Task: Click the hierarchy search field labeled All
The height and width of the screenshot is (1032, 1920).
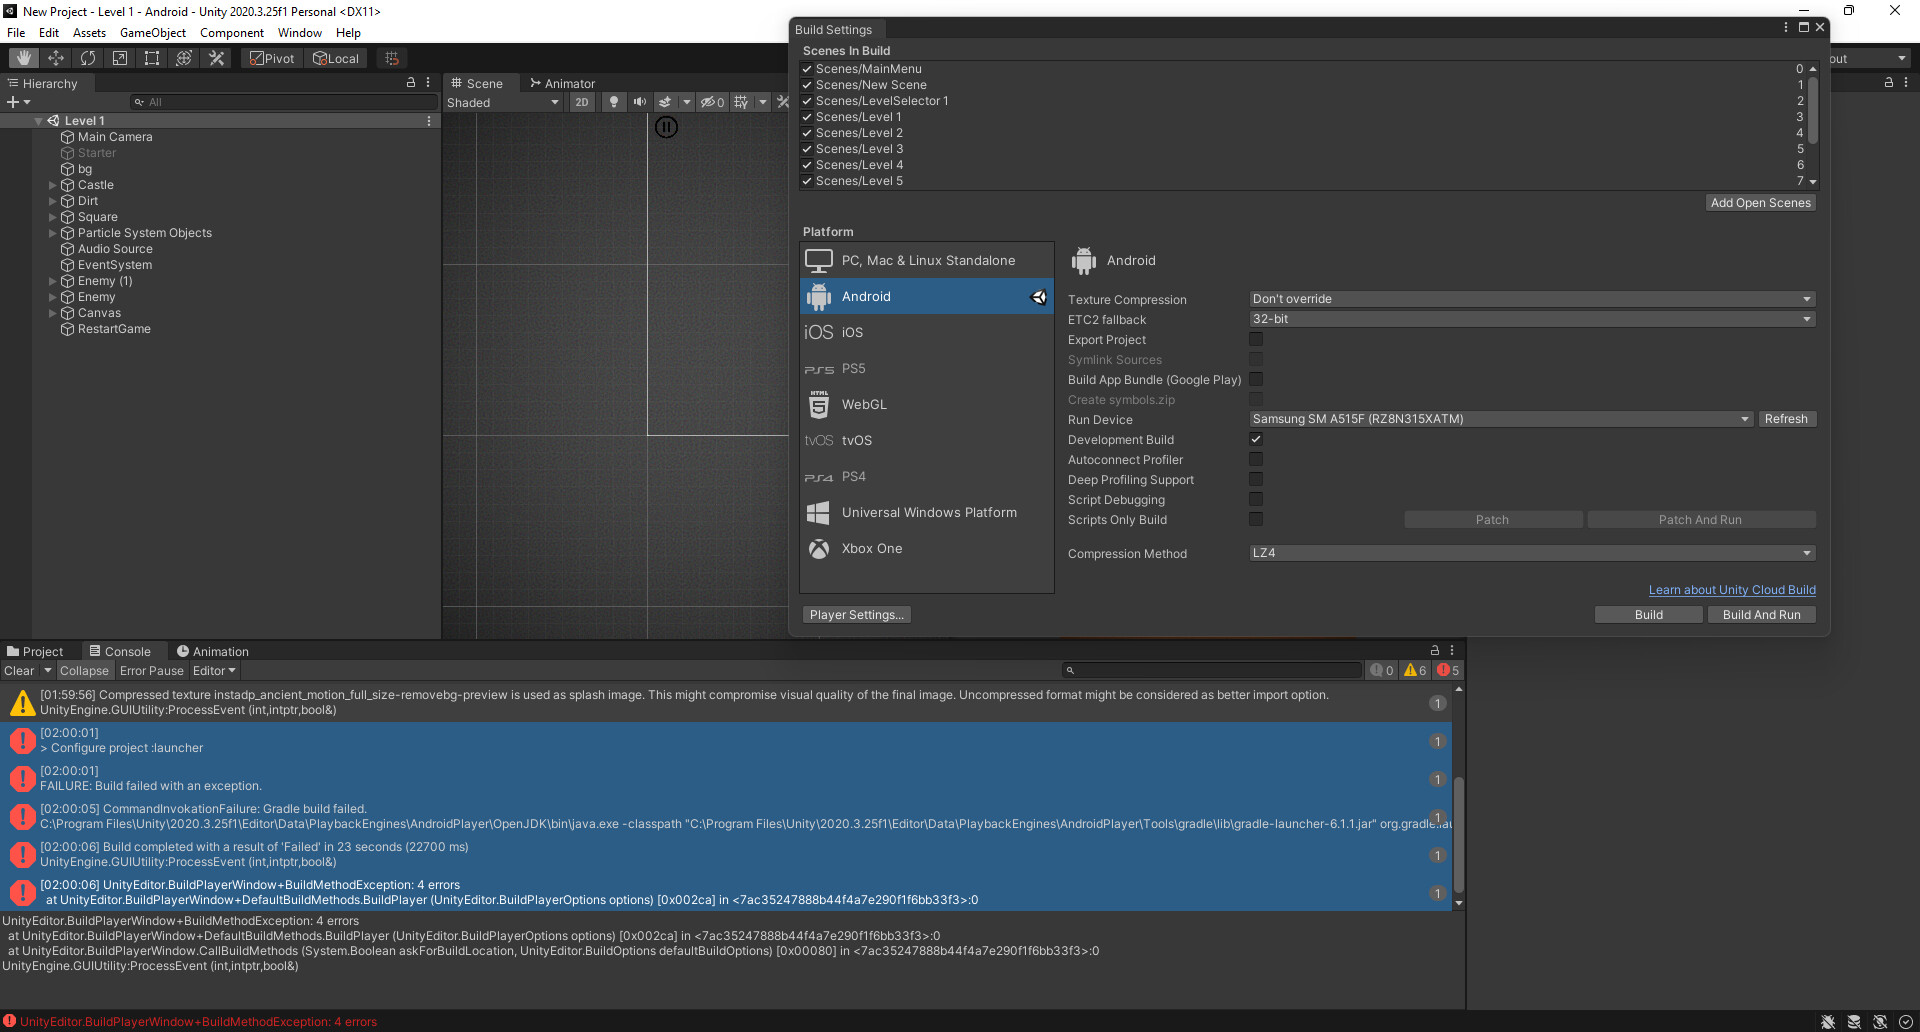Action: 283,101
